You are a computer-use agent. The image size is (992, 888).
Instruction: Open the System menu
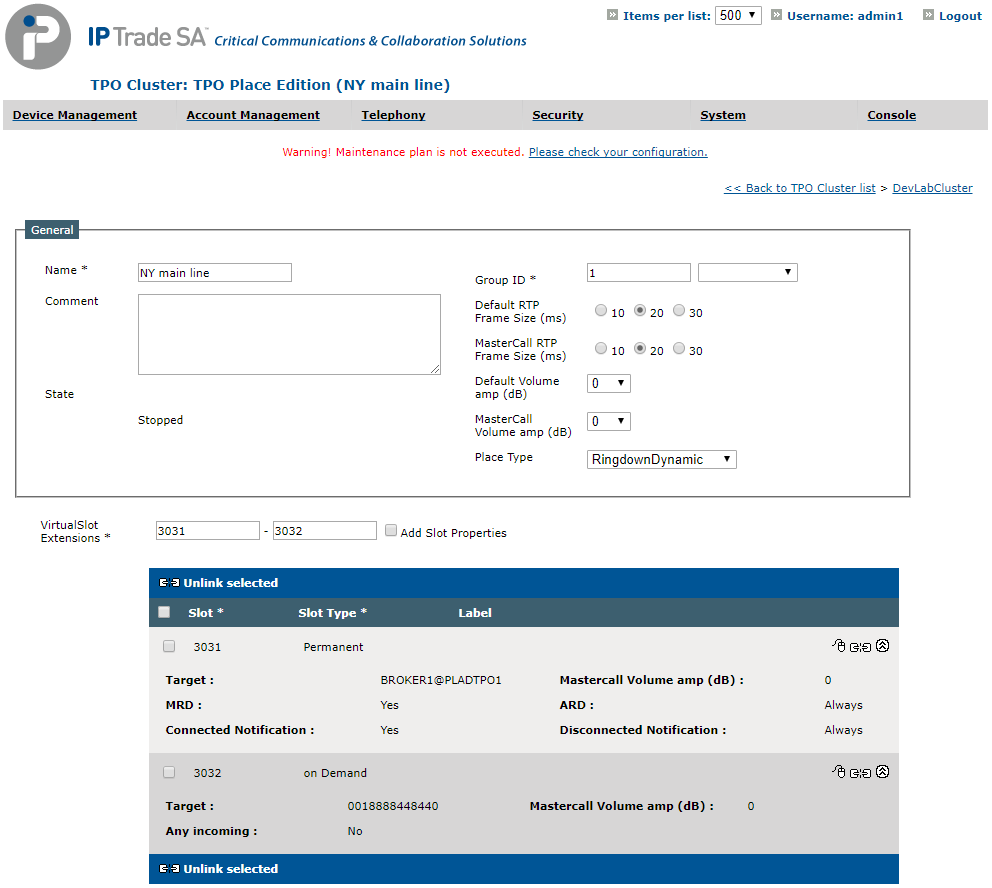[723, 115]
